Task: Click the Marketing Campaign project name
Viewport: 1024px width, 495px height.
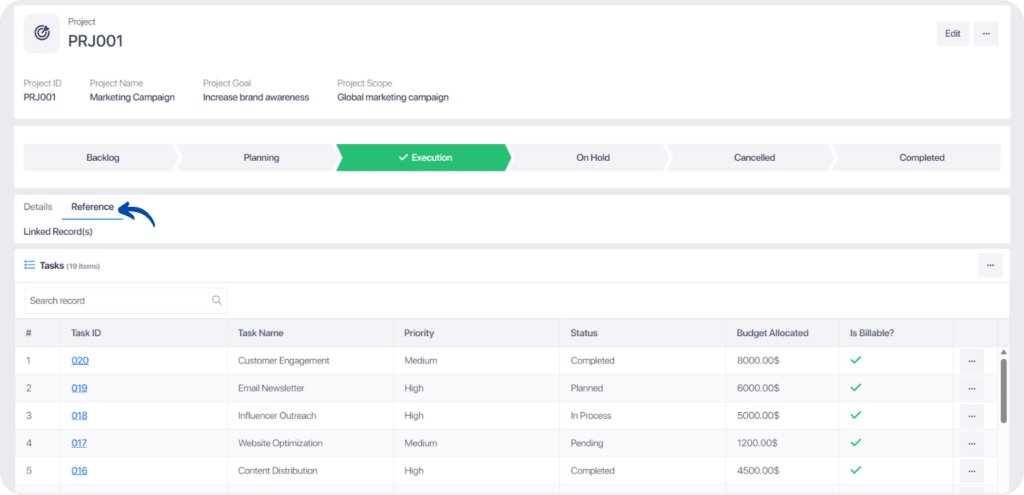Action: click(132, 97)
